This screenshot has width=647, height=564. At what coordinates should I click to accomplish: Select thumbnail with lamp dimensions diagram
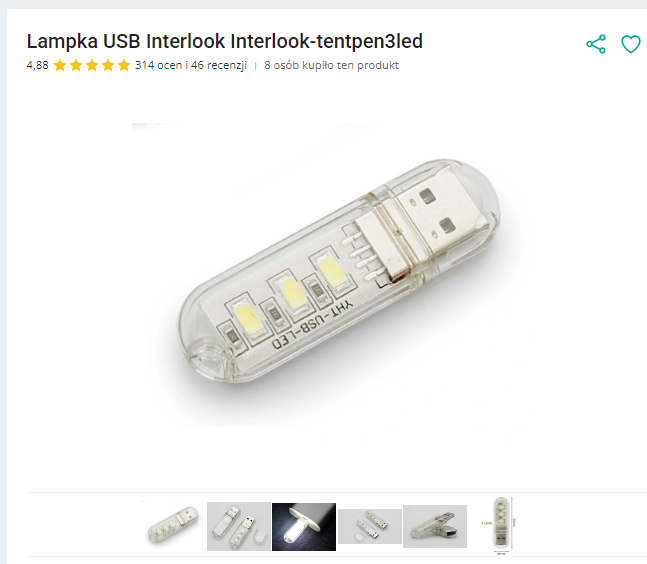coord(501,524)
